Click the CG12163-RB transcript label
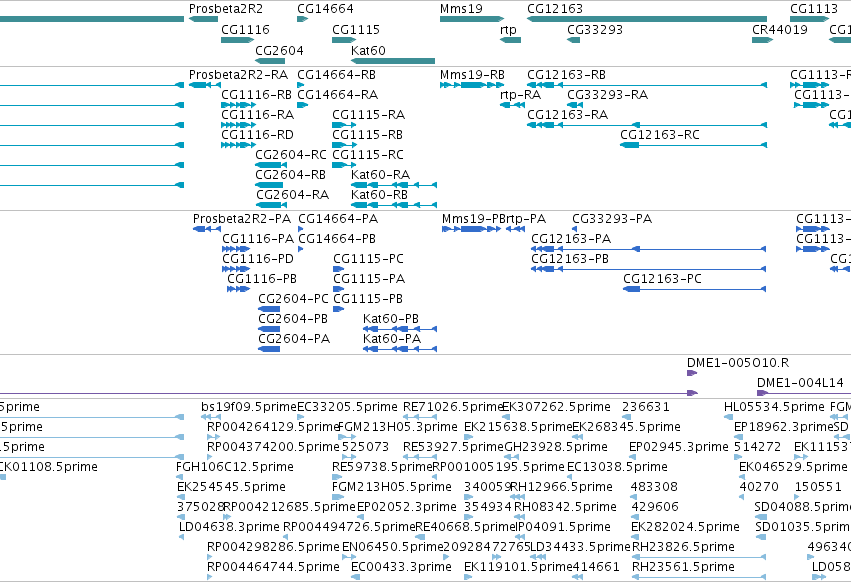The image size is (851, 582). coord(567,74)
